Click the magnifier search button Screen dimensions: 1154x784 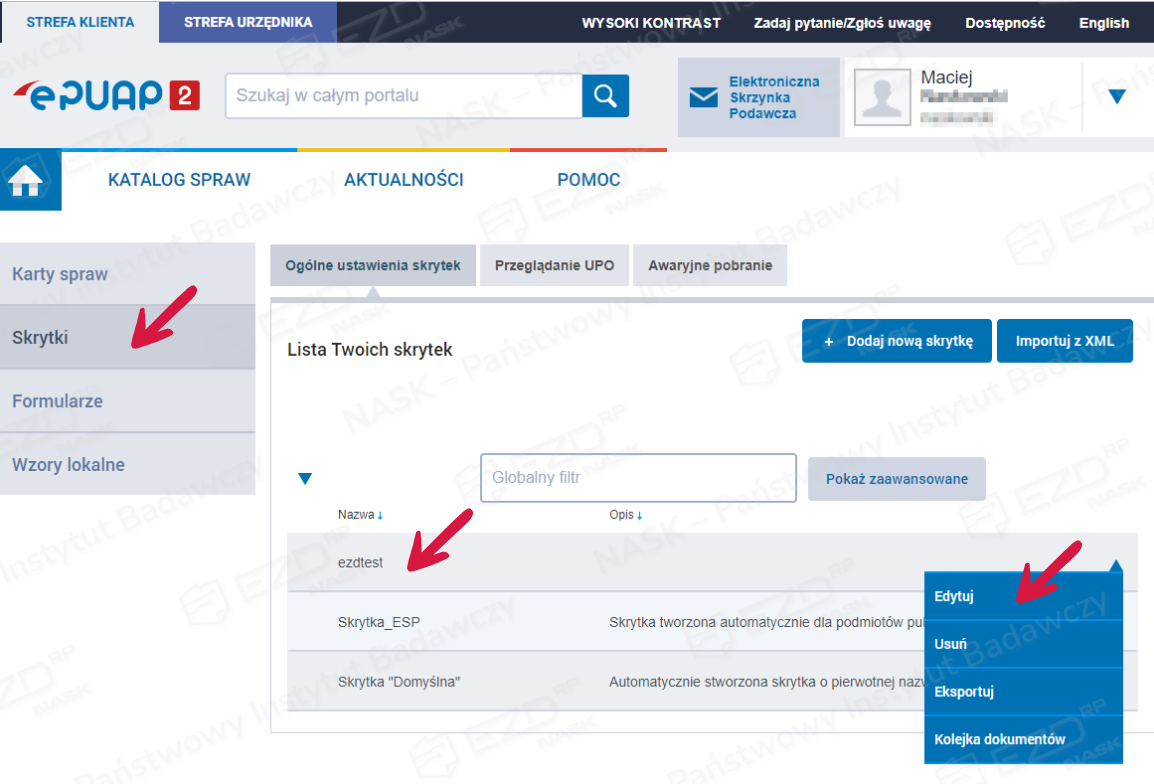click(x=605, y=96)
